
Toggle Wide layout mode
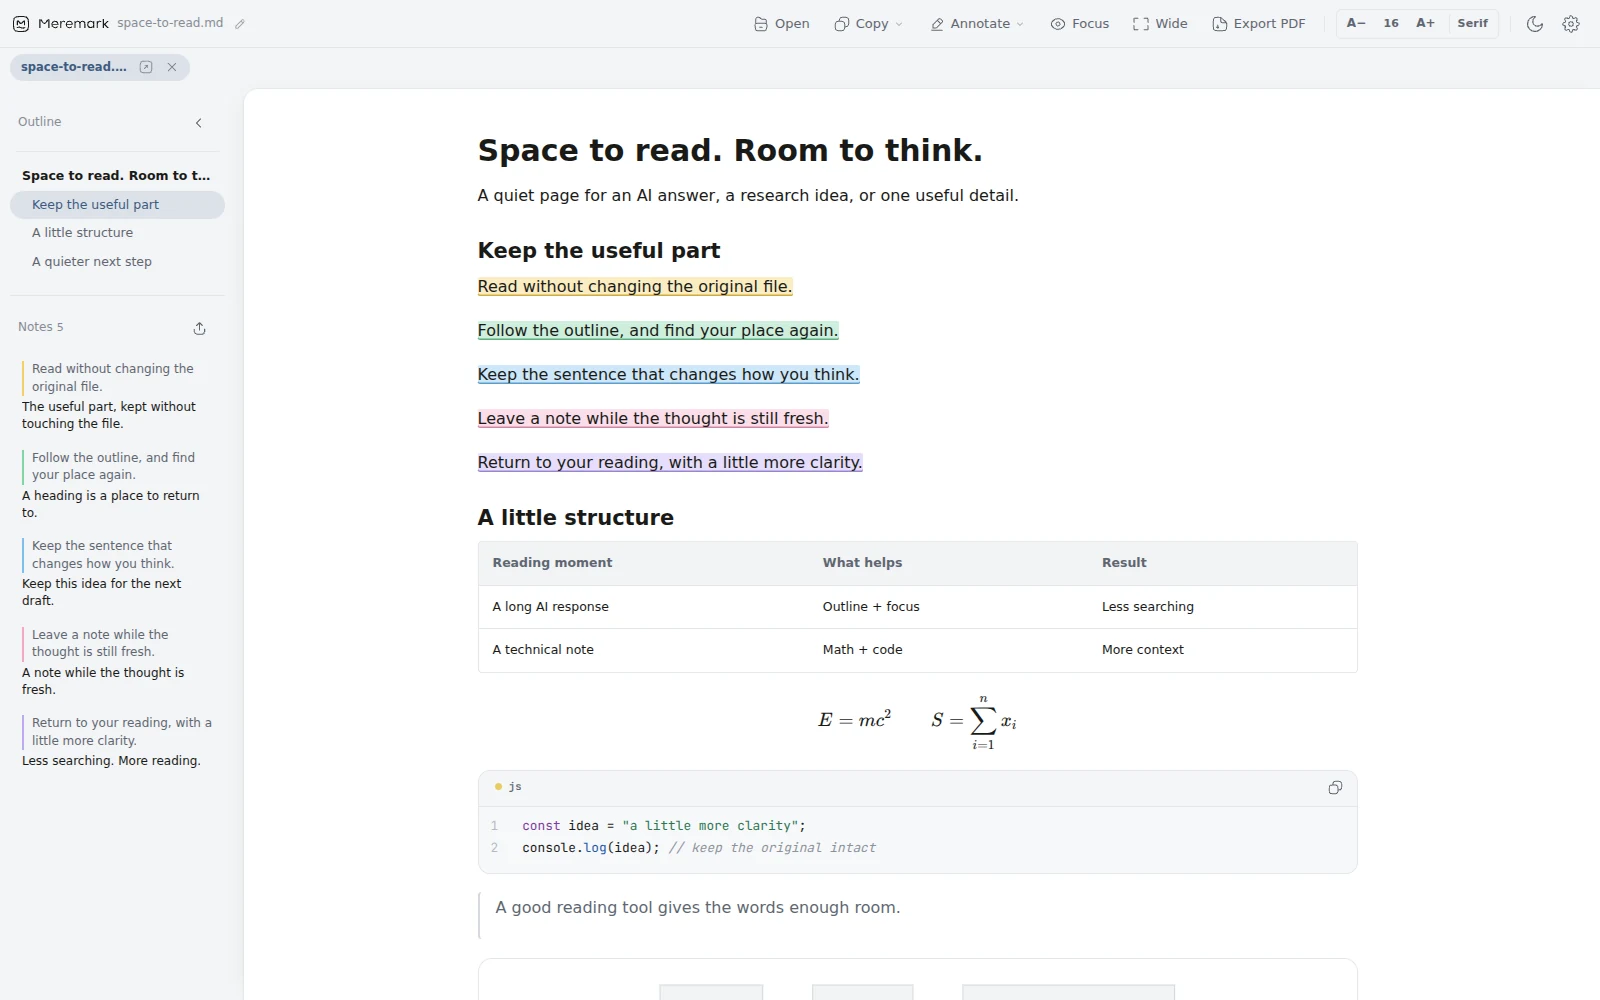pyautogui.click(x=1160, y=24)
